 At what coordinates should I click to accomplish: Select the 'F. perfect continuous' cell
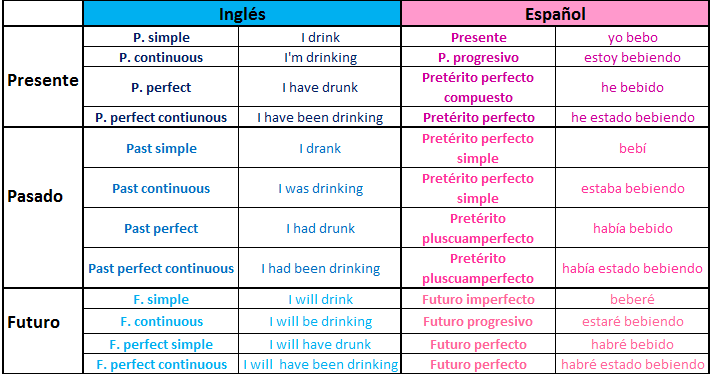(x=161, y=364)
